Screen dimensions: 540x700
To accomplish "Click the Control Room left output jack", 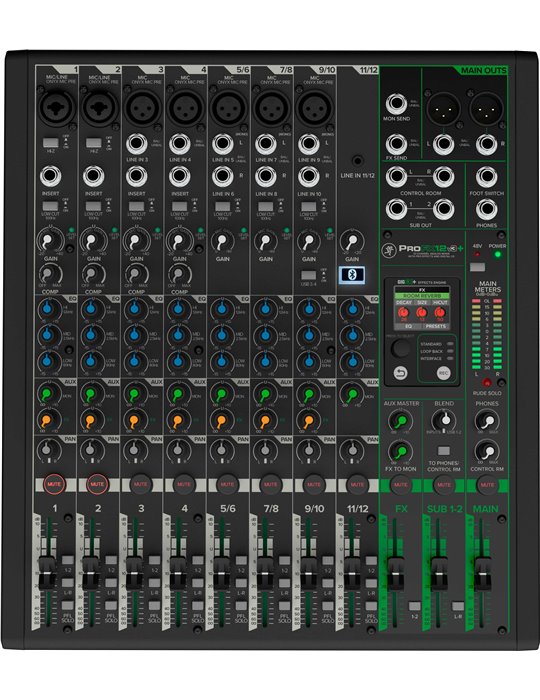I will tap(396, 176).
